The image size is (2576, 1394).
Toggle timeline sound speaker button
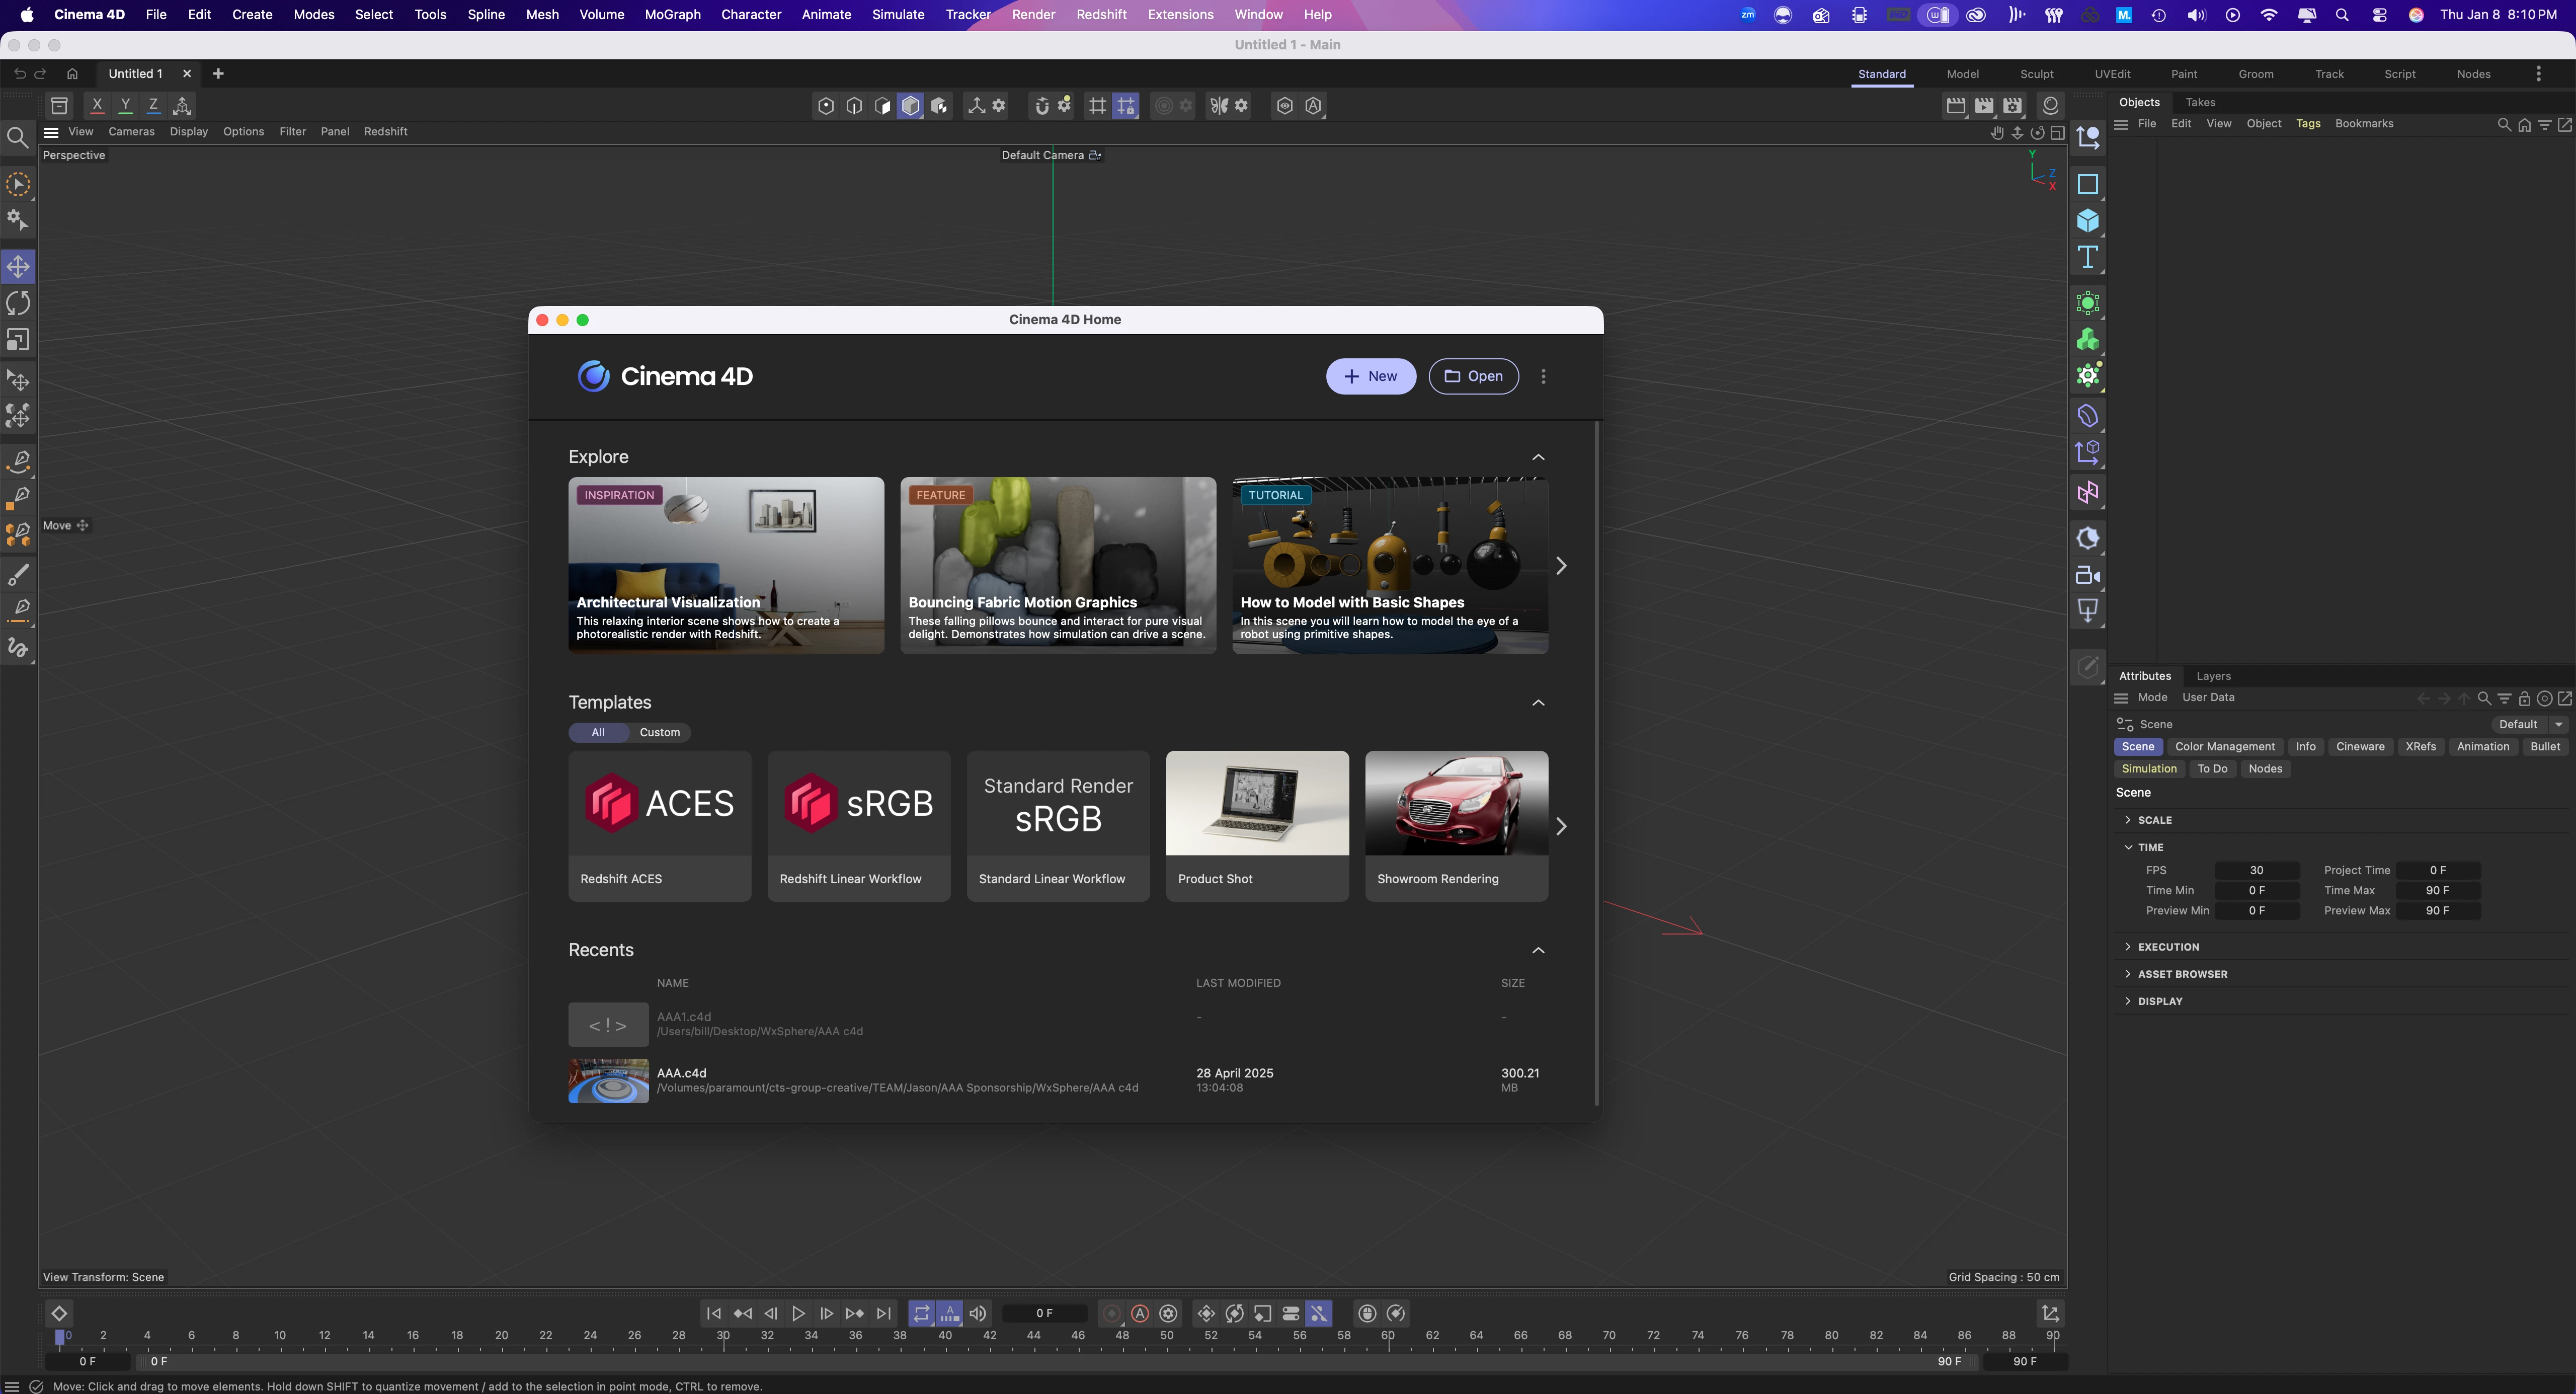pyautogui.click(x=978, y=1313)
